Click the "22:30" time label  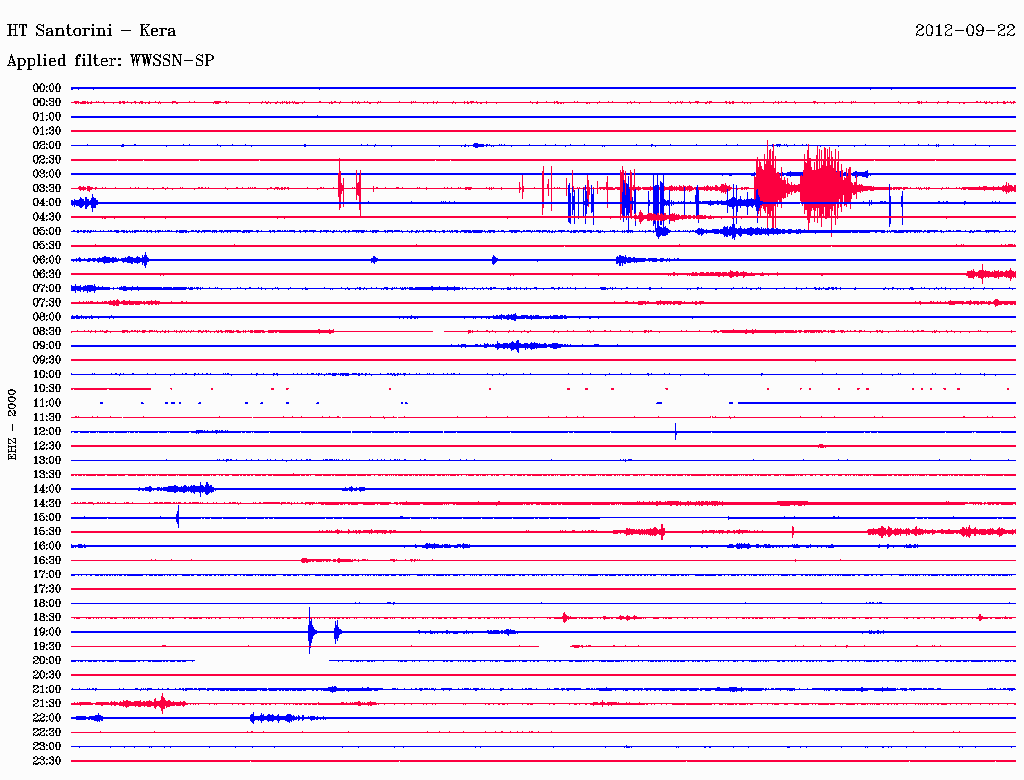[x=47, y=733]
